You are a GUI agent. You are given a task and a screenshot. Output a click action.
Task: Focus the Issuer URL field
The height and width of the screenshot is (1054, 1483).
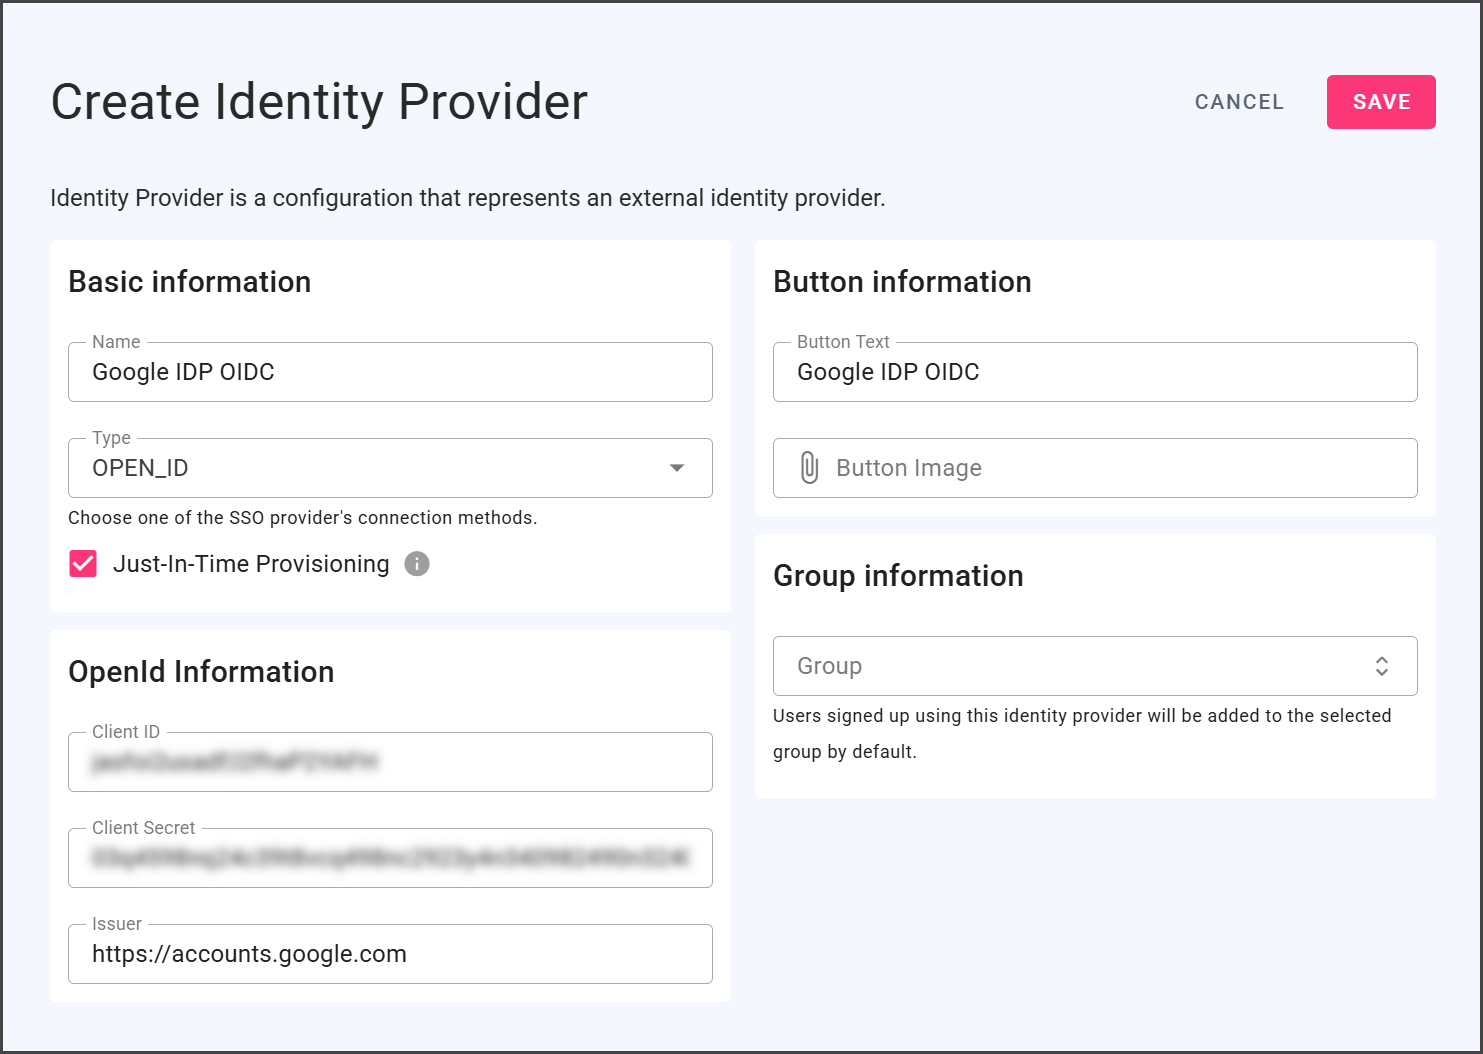pos(390,954)
